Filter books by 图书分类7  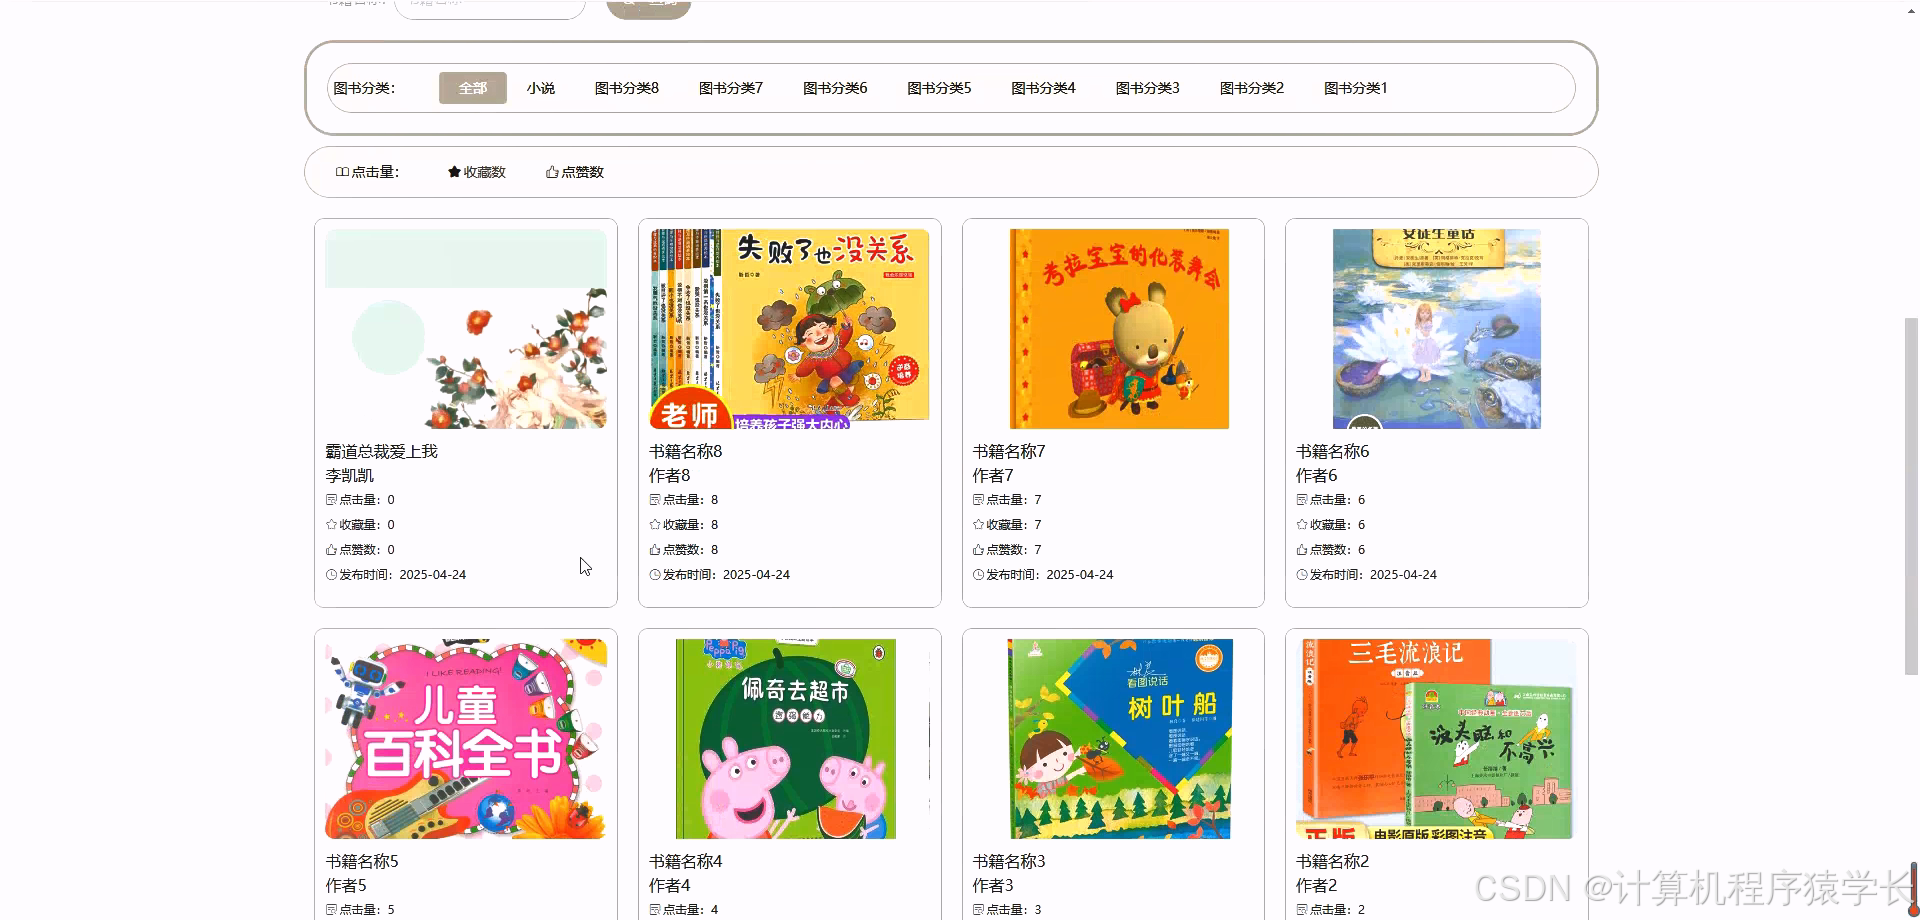click(731, 88)
